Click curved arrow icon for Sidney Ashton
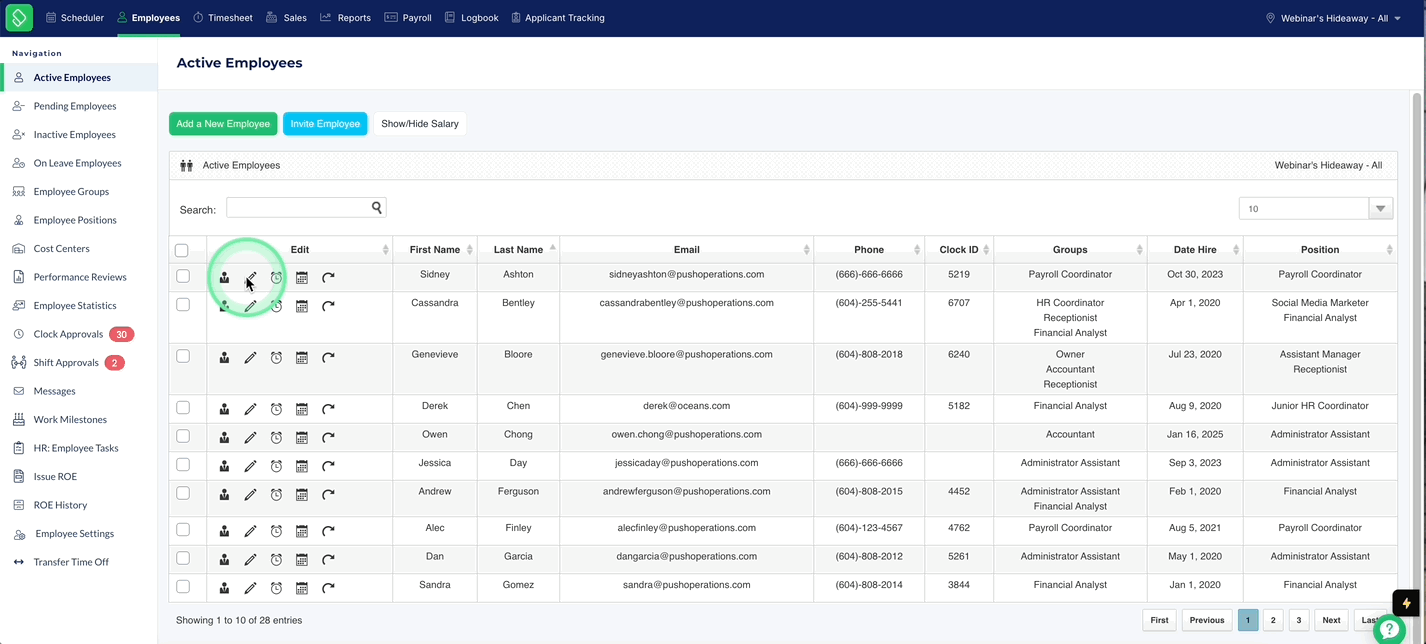 328,277
